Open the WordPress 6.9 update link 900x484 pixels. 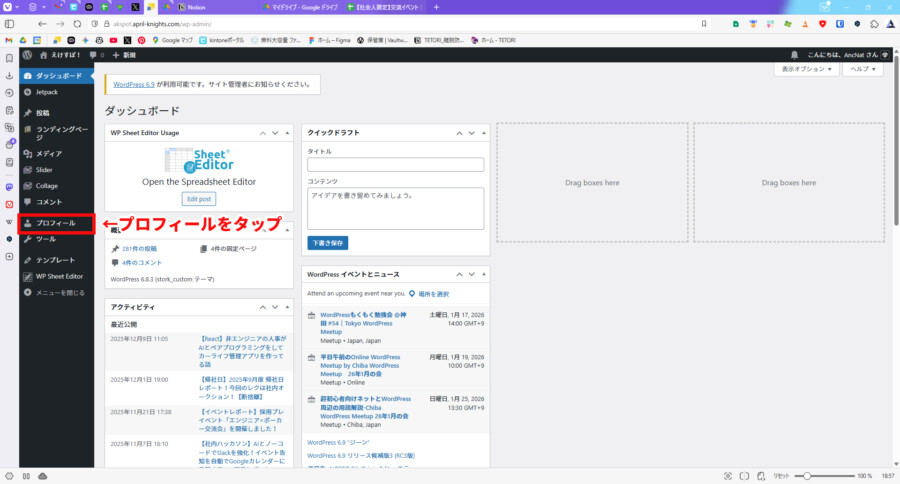pos(142,84)
